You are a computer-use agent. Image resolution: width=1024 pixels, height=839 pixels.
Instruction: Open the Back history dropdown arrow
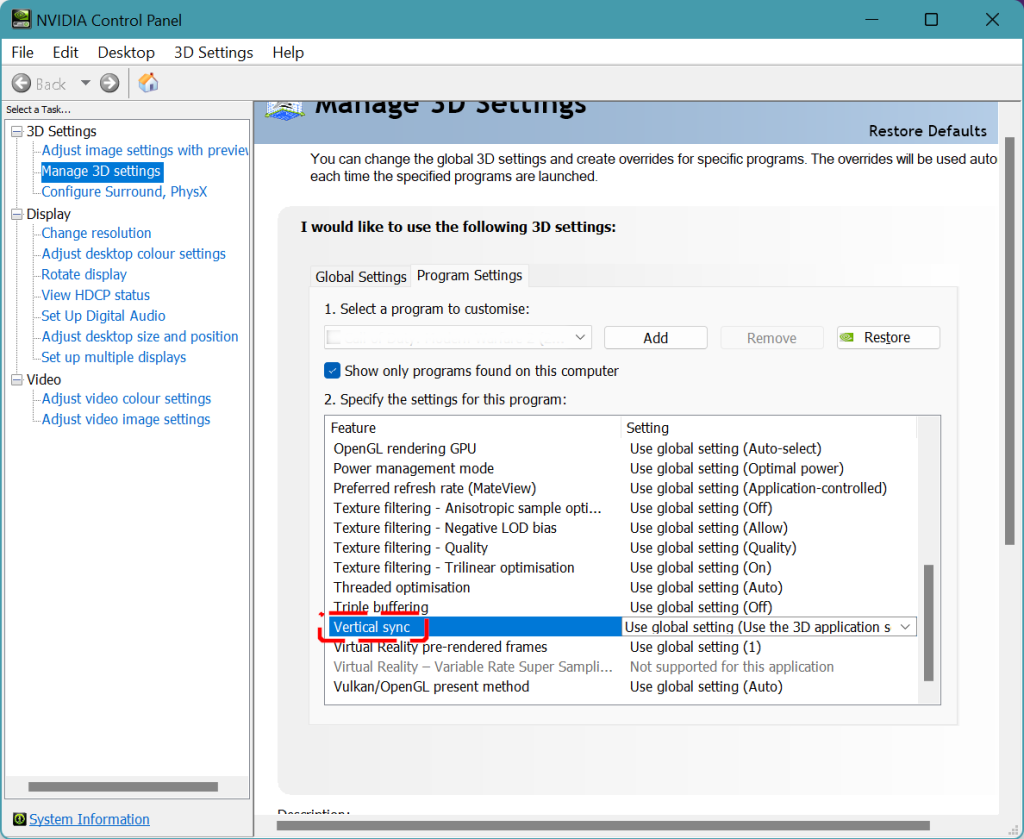click(86, 83)
